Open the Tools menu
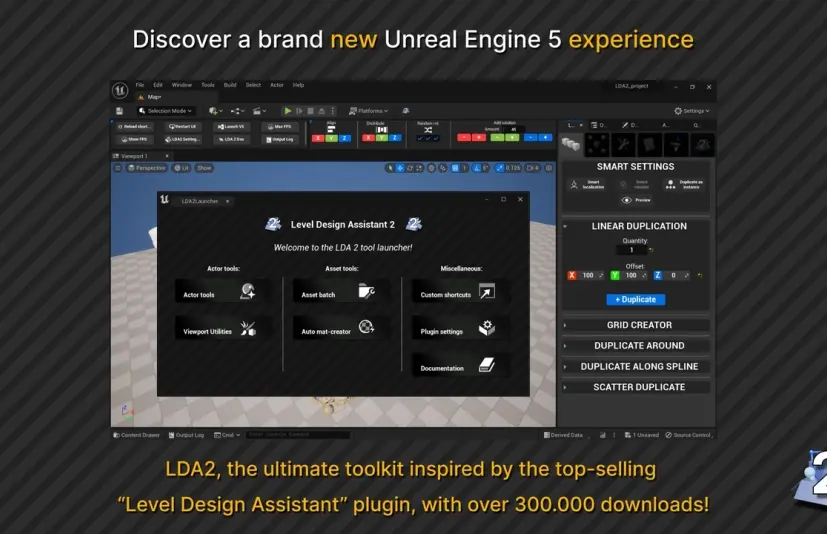 point(207,85)
